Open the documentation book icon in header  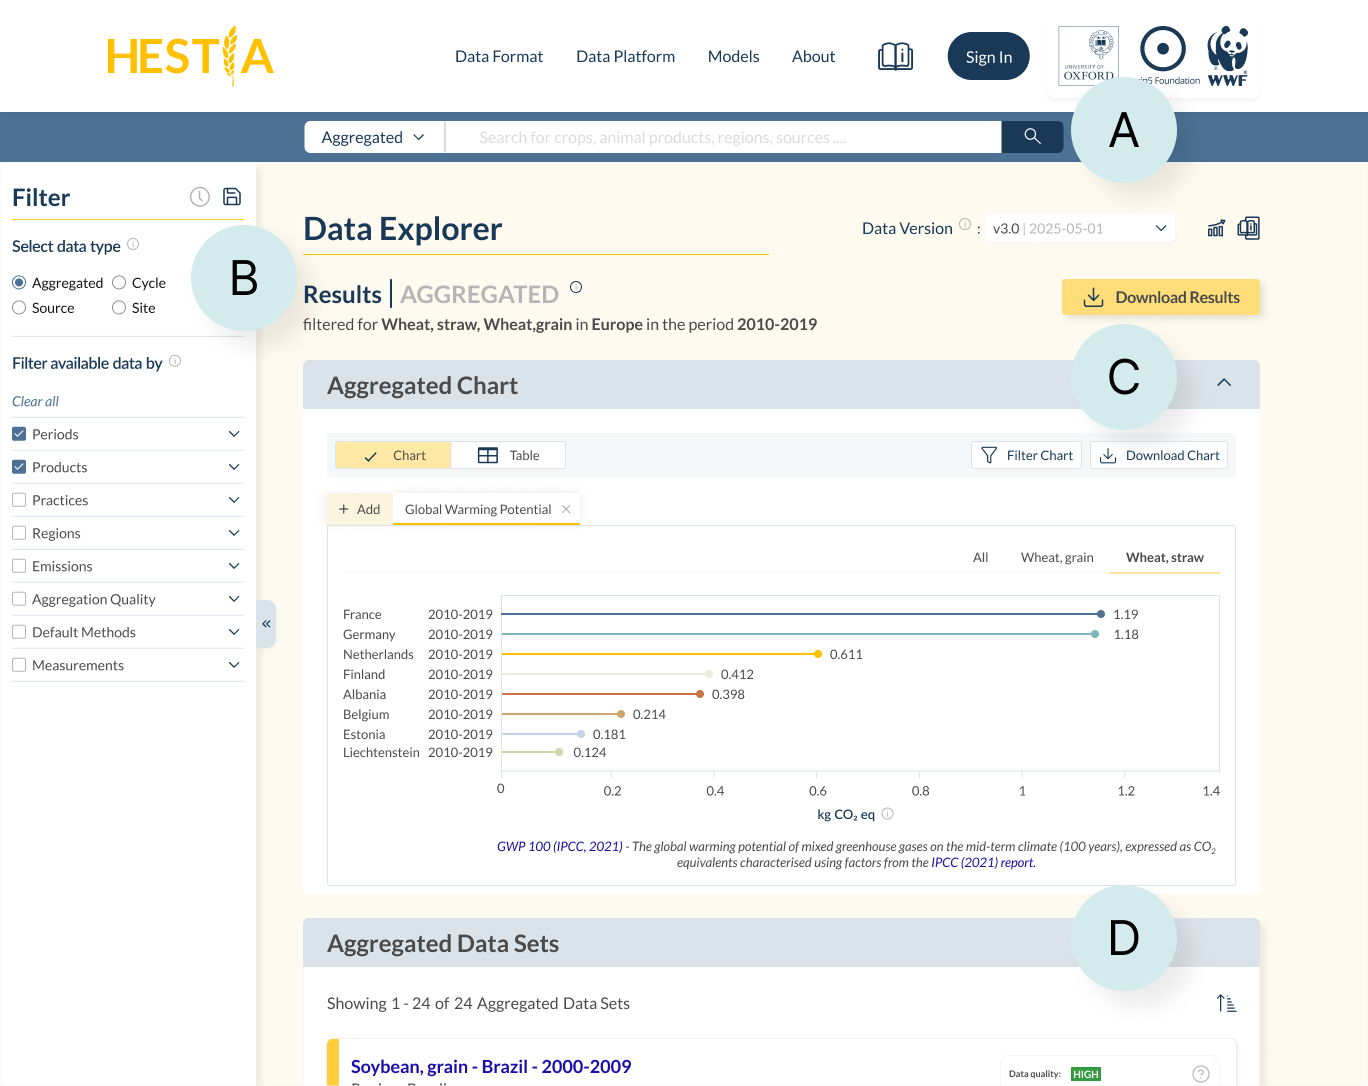[x=895, y=56]
